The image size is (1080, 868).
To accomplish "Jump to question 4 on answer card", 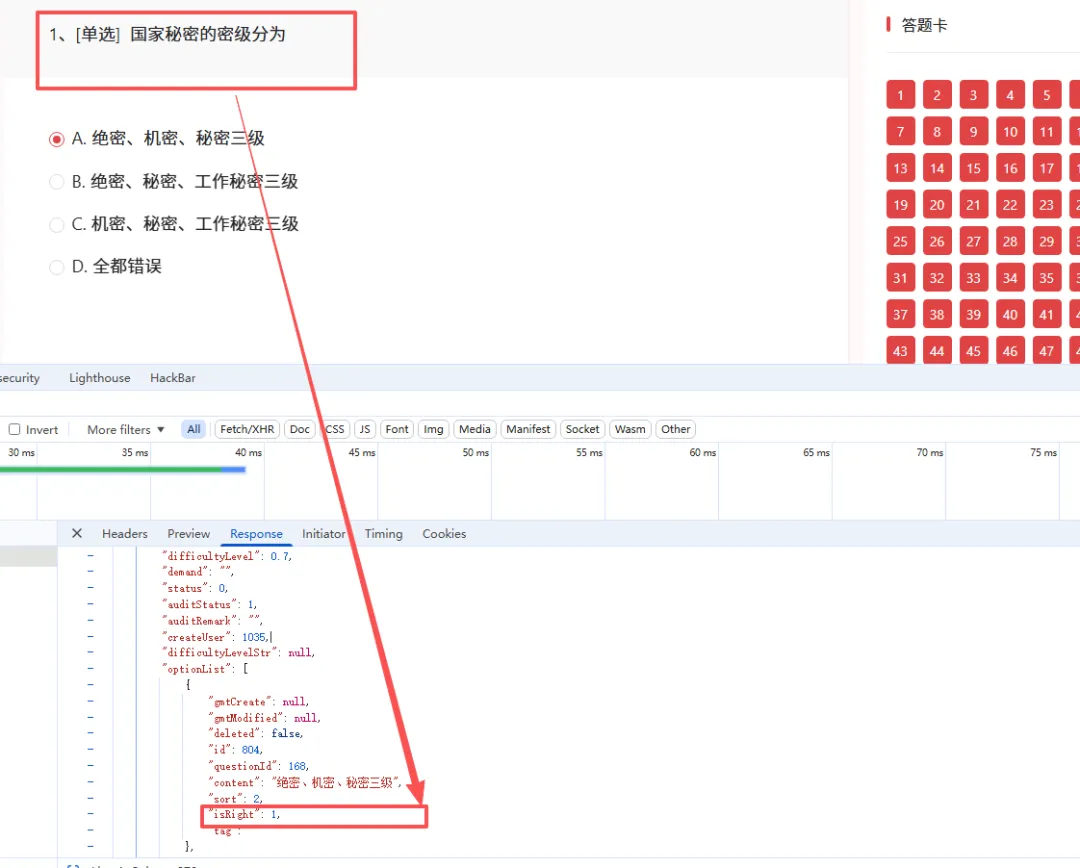I will pos(1010,95).
